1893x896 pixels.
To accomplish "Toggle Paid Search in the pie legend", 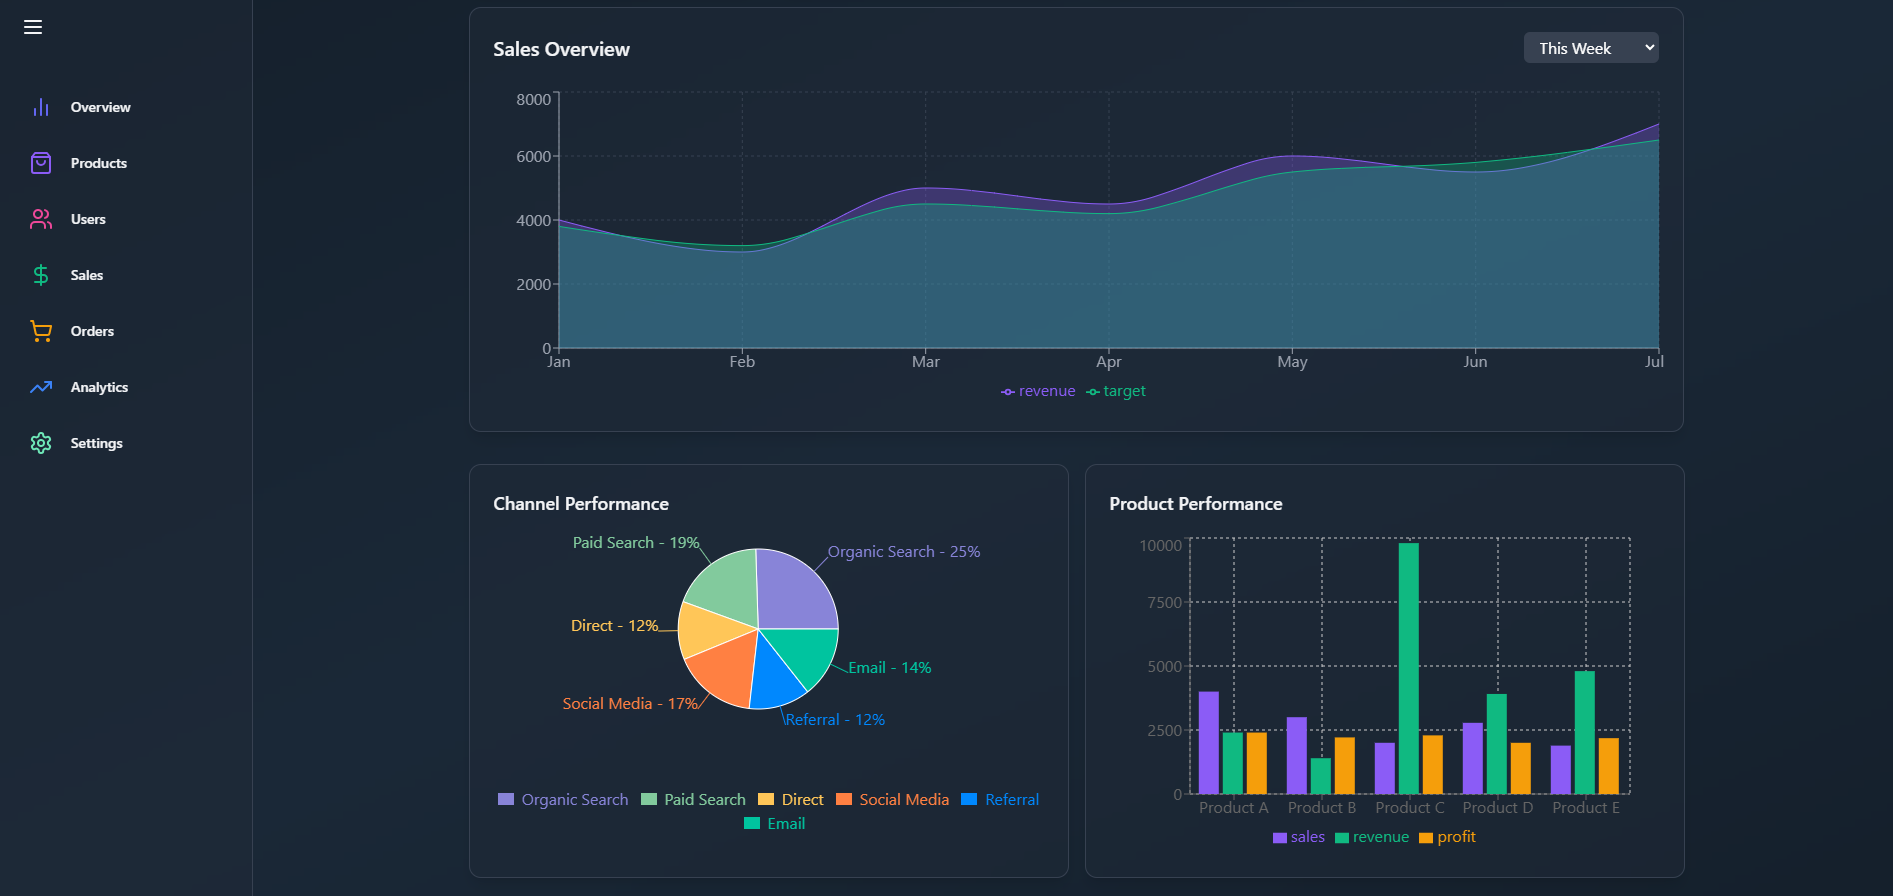I will [x=693, y=800].
